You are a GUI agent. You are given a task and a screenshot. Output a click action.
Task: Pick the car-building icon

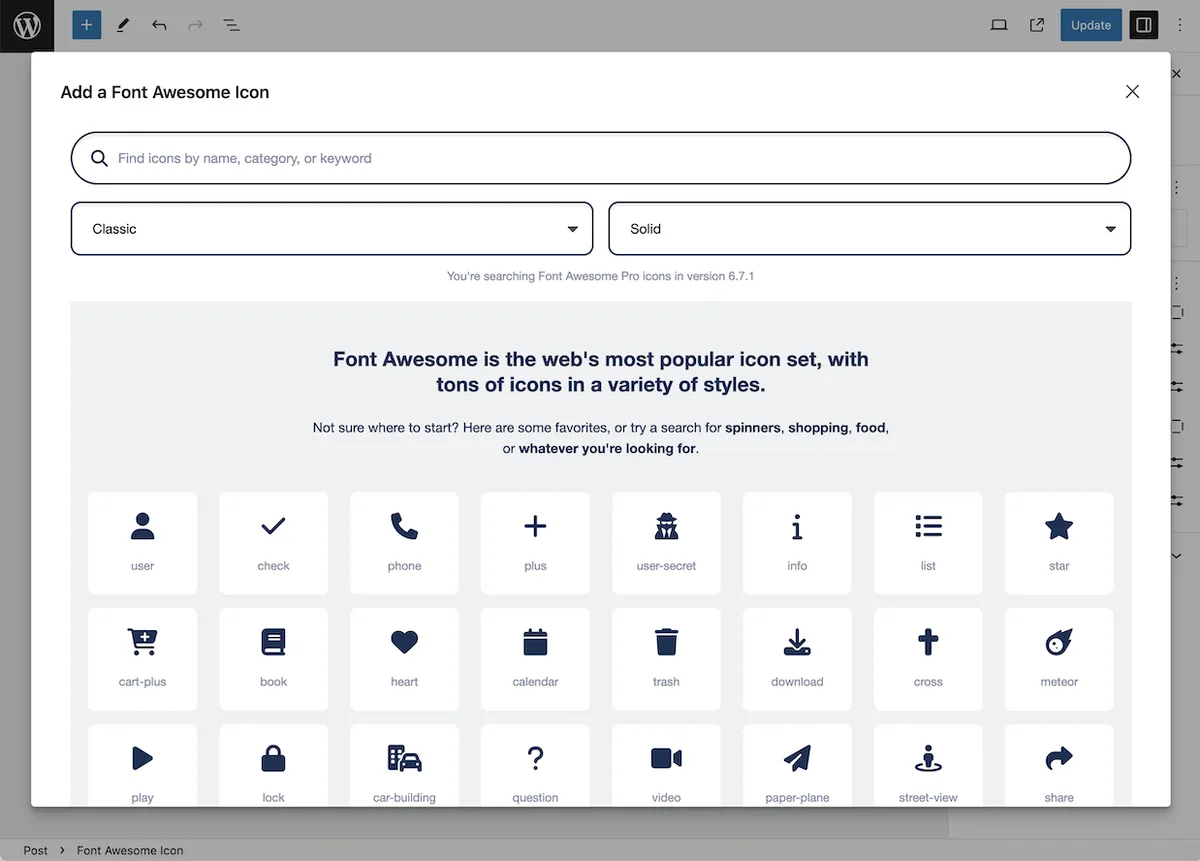404,765
